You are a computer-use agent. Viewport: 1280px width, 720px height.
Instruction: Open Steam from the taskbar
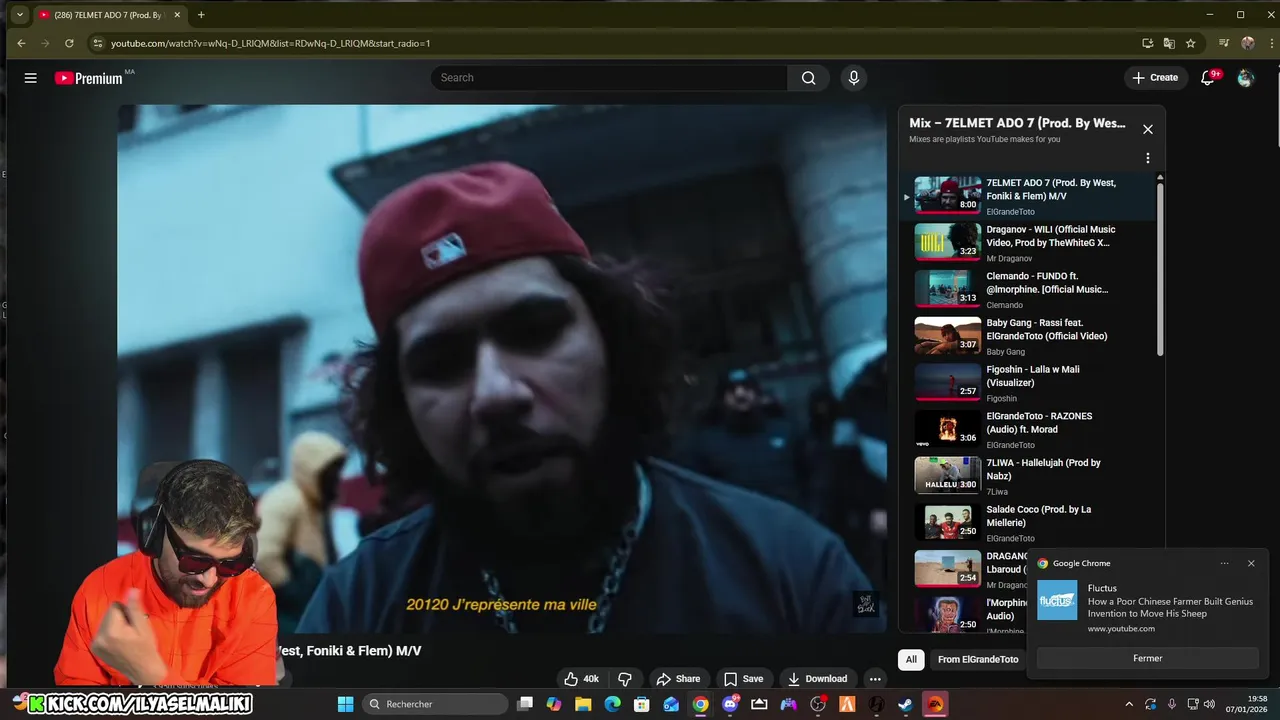(x=905, y=704)
